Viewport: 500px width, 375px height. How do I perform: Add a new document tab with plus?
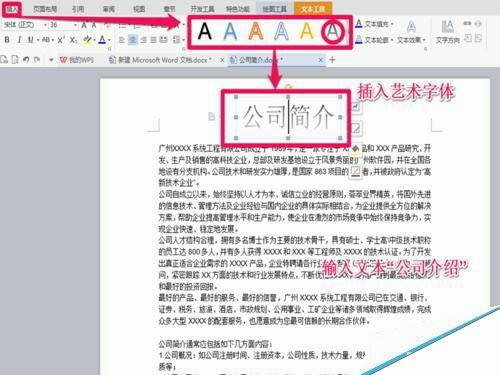point(332,60)
